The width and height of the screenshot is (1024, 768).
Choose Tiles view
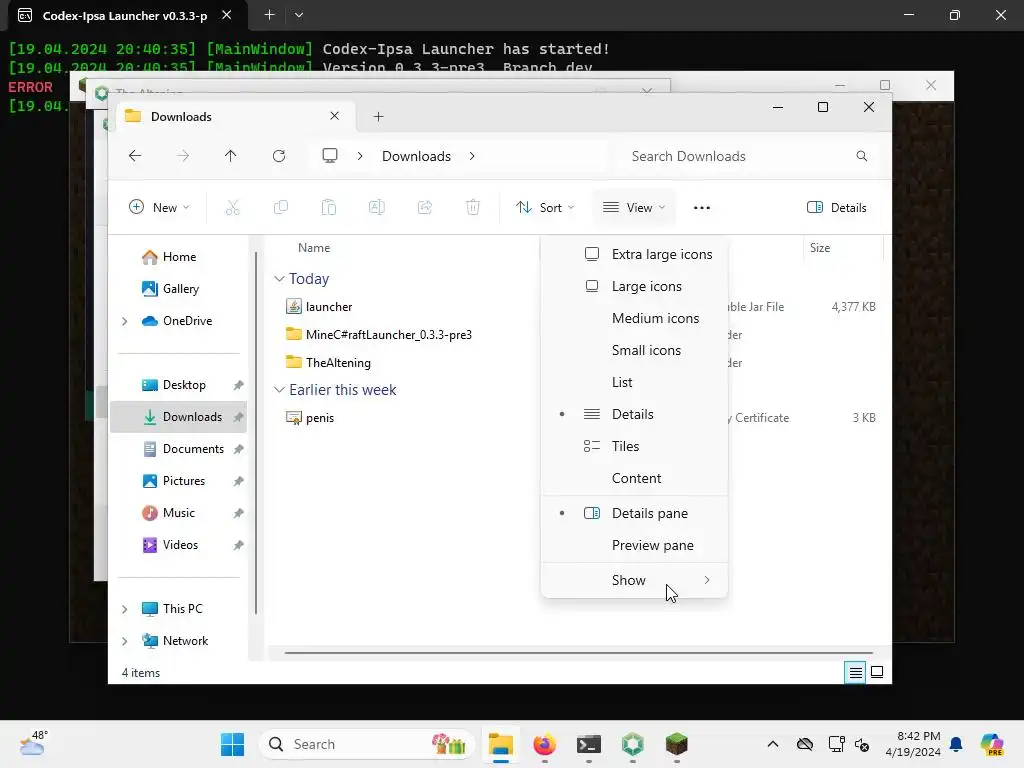(635, 446)
